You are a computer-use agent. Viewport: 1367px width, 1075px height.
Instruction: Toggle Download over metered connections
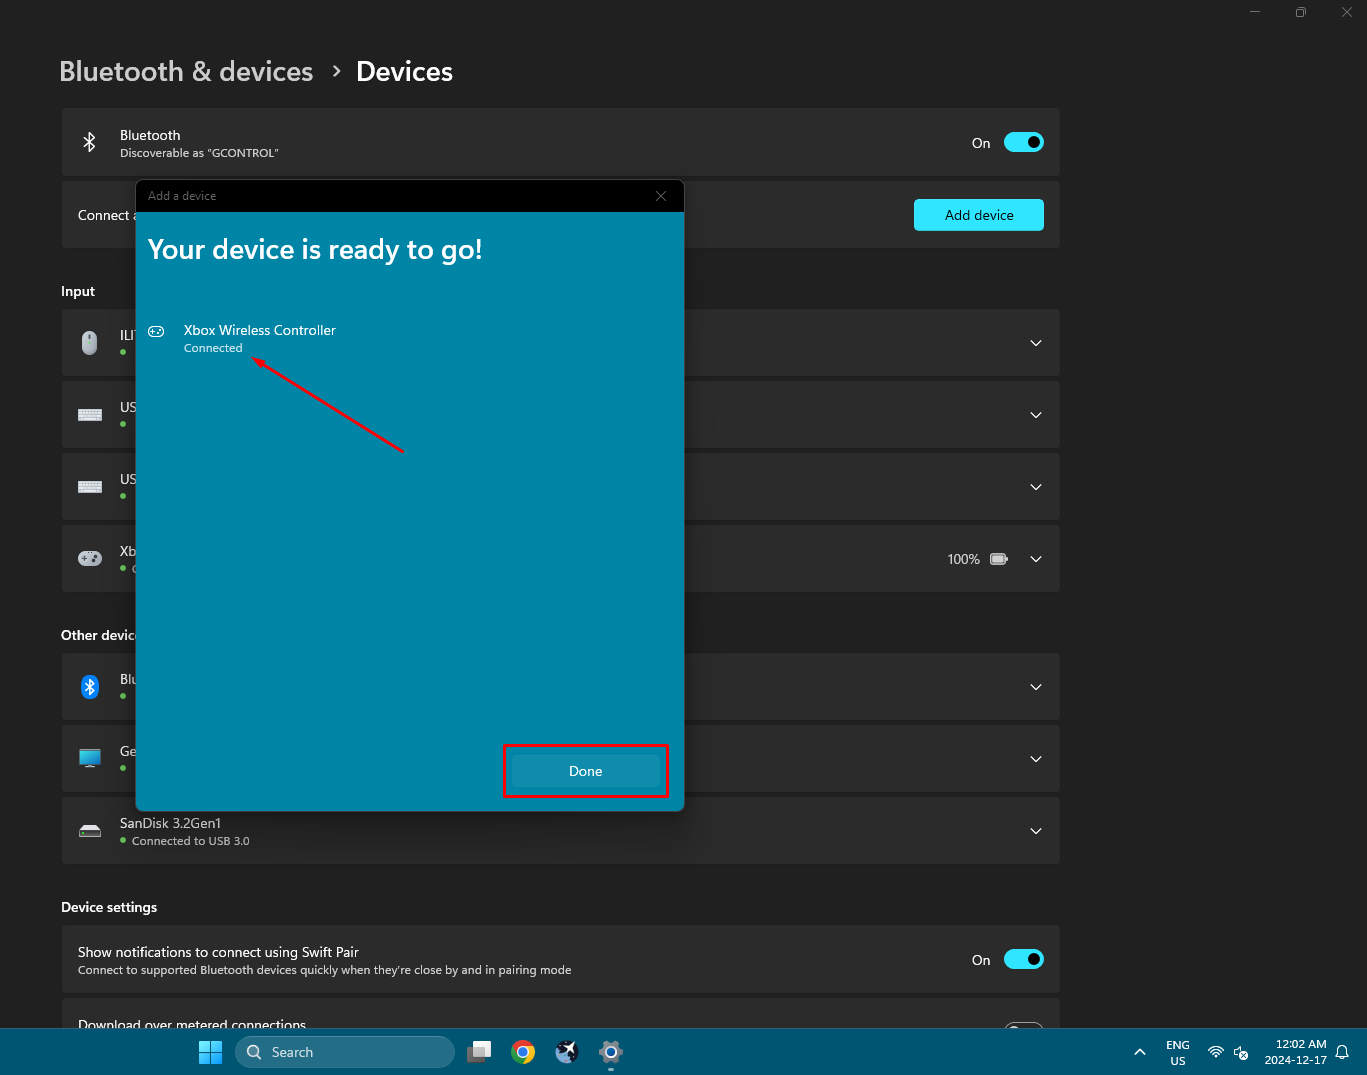(1023, 1028)
